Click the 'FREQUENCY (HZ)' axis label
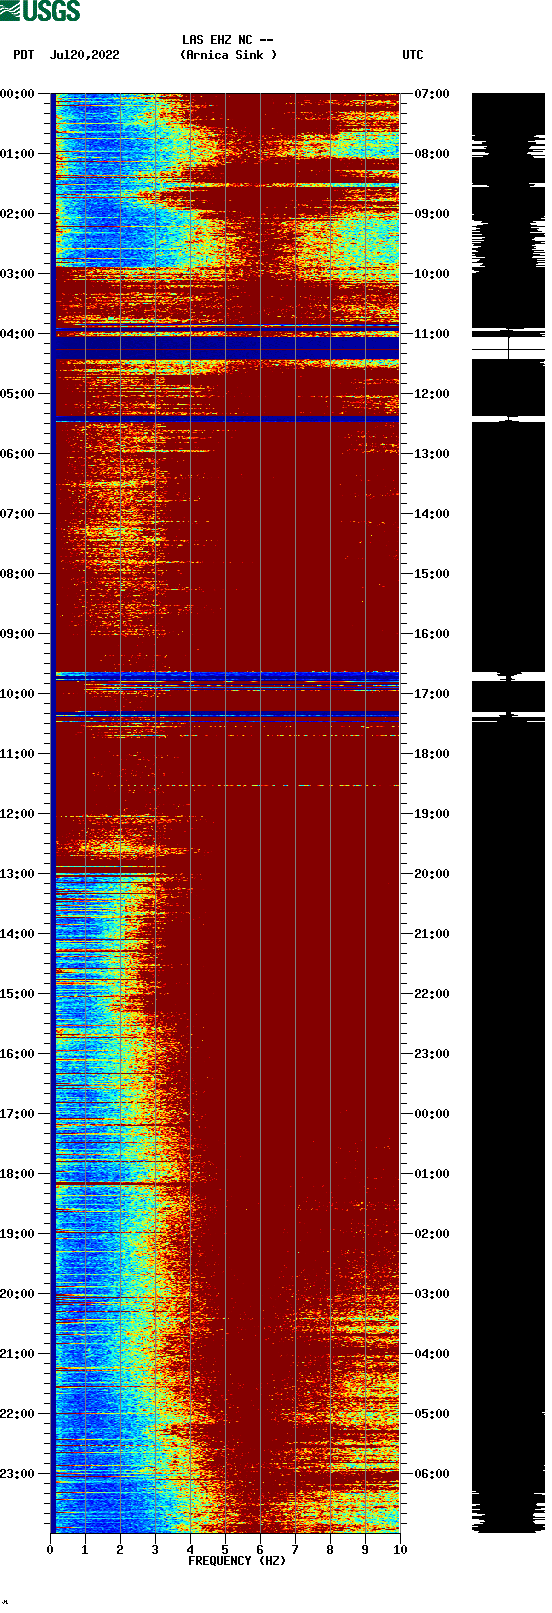This screenshot has height=1613, width=552. tap(237, 1561)
